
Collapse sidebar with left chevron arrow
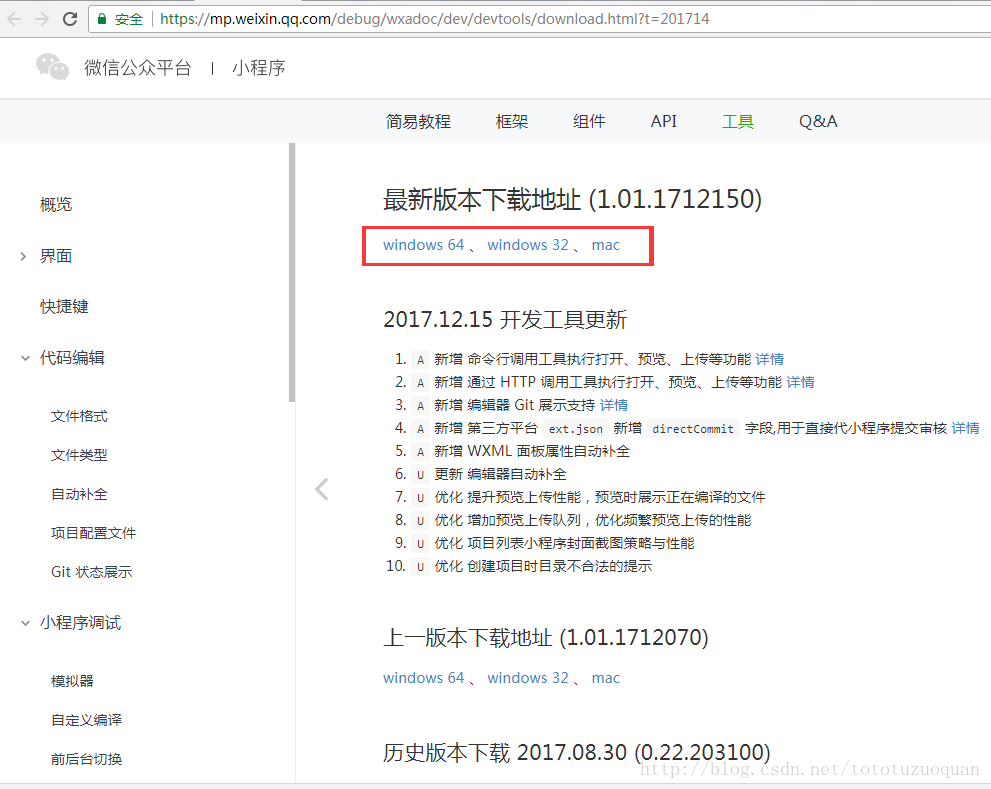[x=322, y=489]
